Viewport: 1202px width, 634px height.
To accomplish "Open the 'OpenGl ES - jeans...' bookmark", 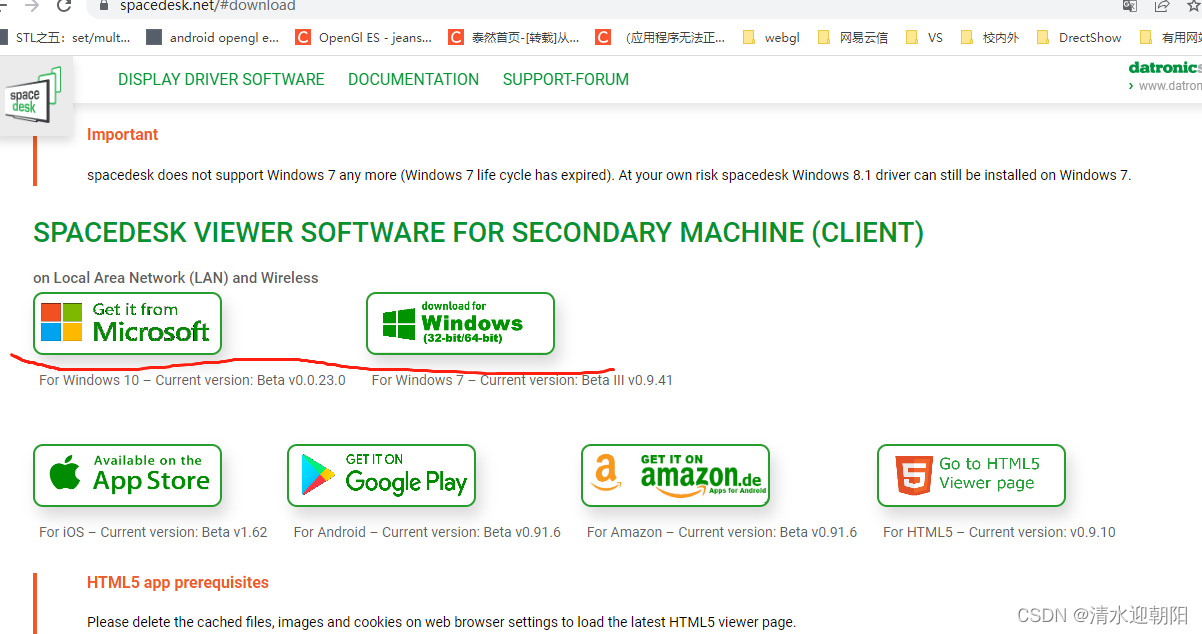I will pyautogui.click(x=364, y=38).
